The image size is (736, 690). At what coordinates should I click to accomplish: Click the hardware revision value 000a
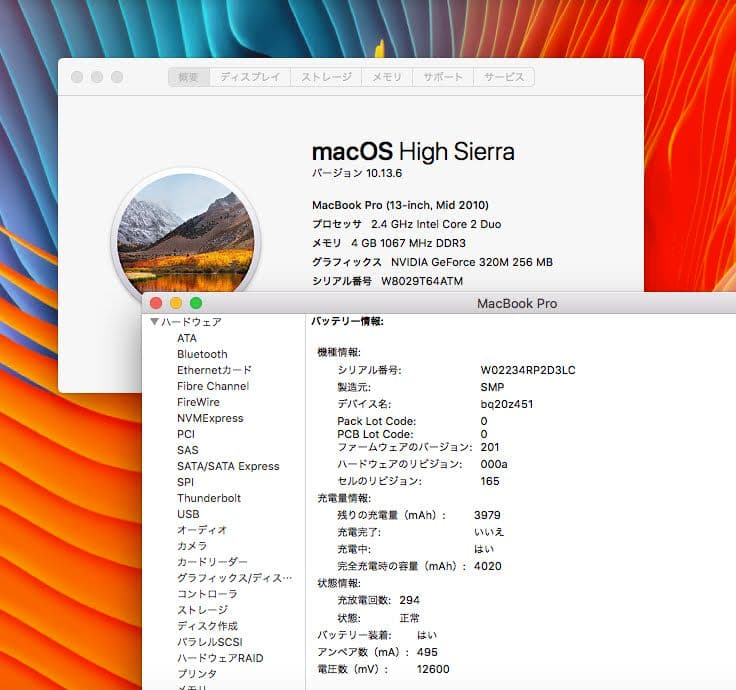(494, 464)
